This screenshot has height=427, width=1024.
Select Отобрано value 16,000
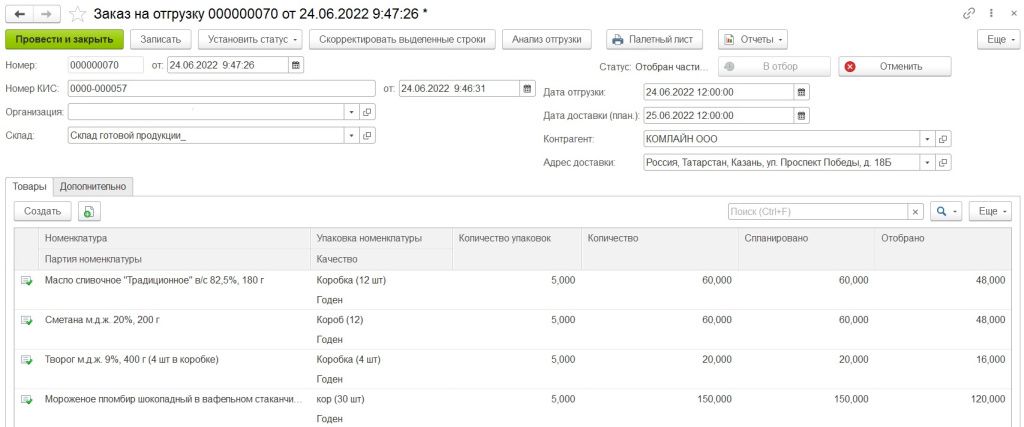coord(989,359)
